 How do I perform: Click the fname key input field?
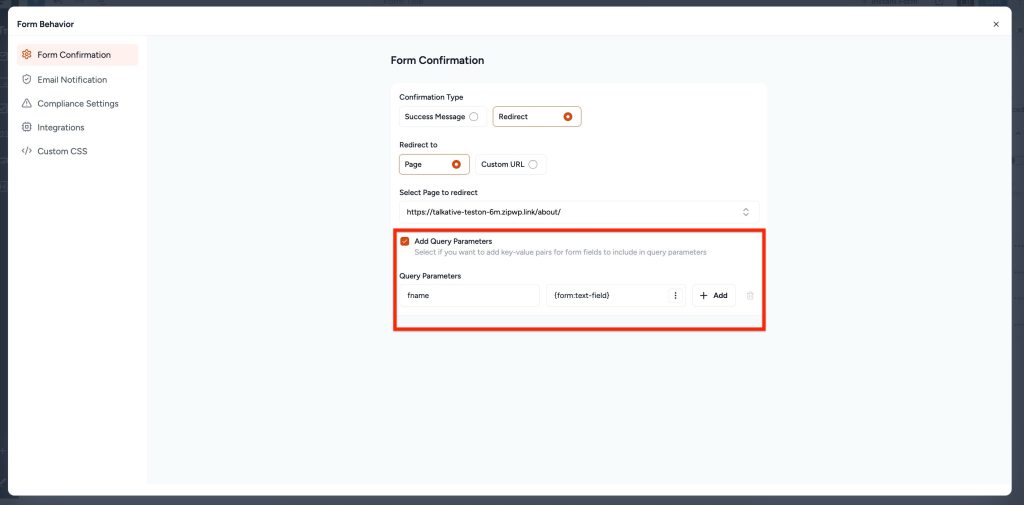click(469, 296)
